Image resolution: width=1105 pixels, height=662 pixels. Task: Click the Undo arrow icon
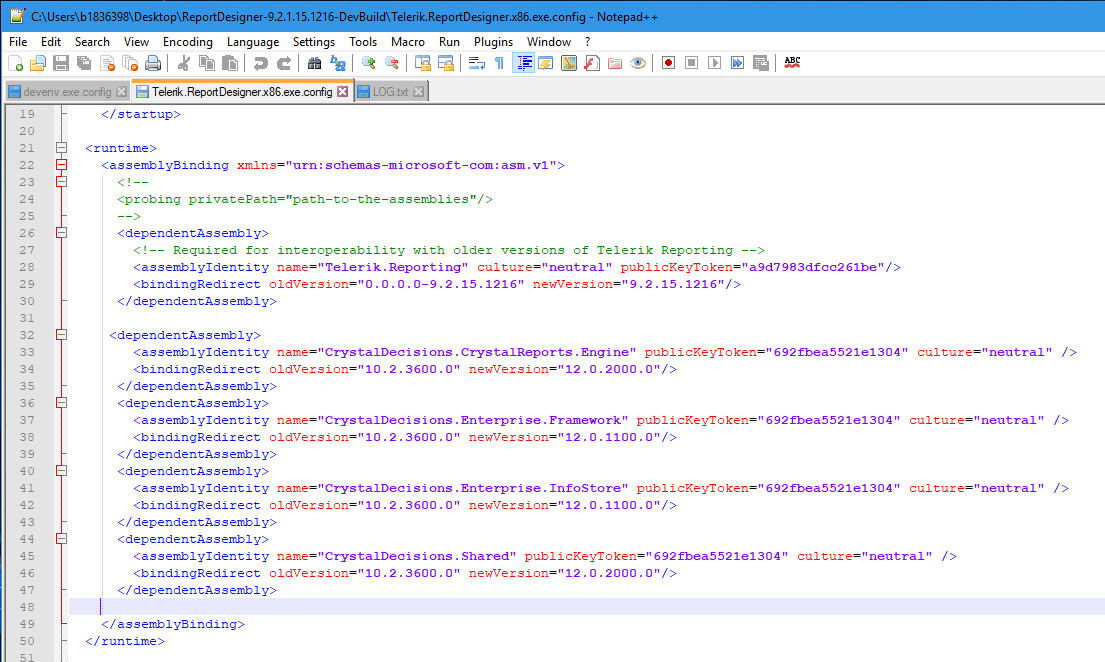click(x=260, y=63)
